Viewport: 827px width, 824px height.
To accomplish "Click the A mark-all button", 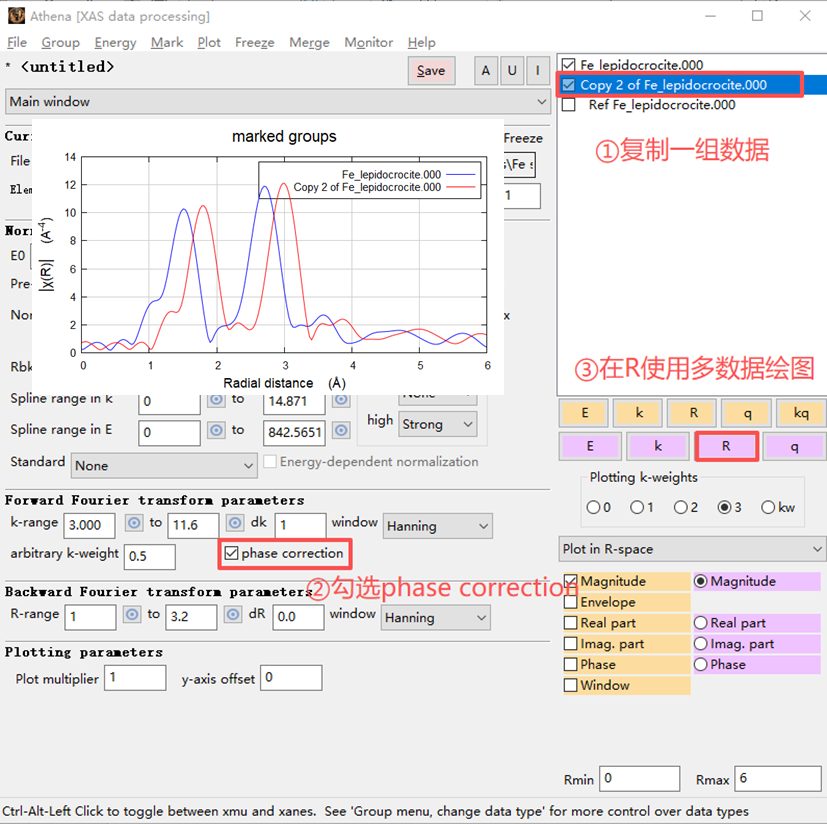I will pos(485,70).
